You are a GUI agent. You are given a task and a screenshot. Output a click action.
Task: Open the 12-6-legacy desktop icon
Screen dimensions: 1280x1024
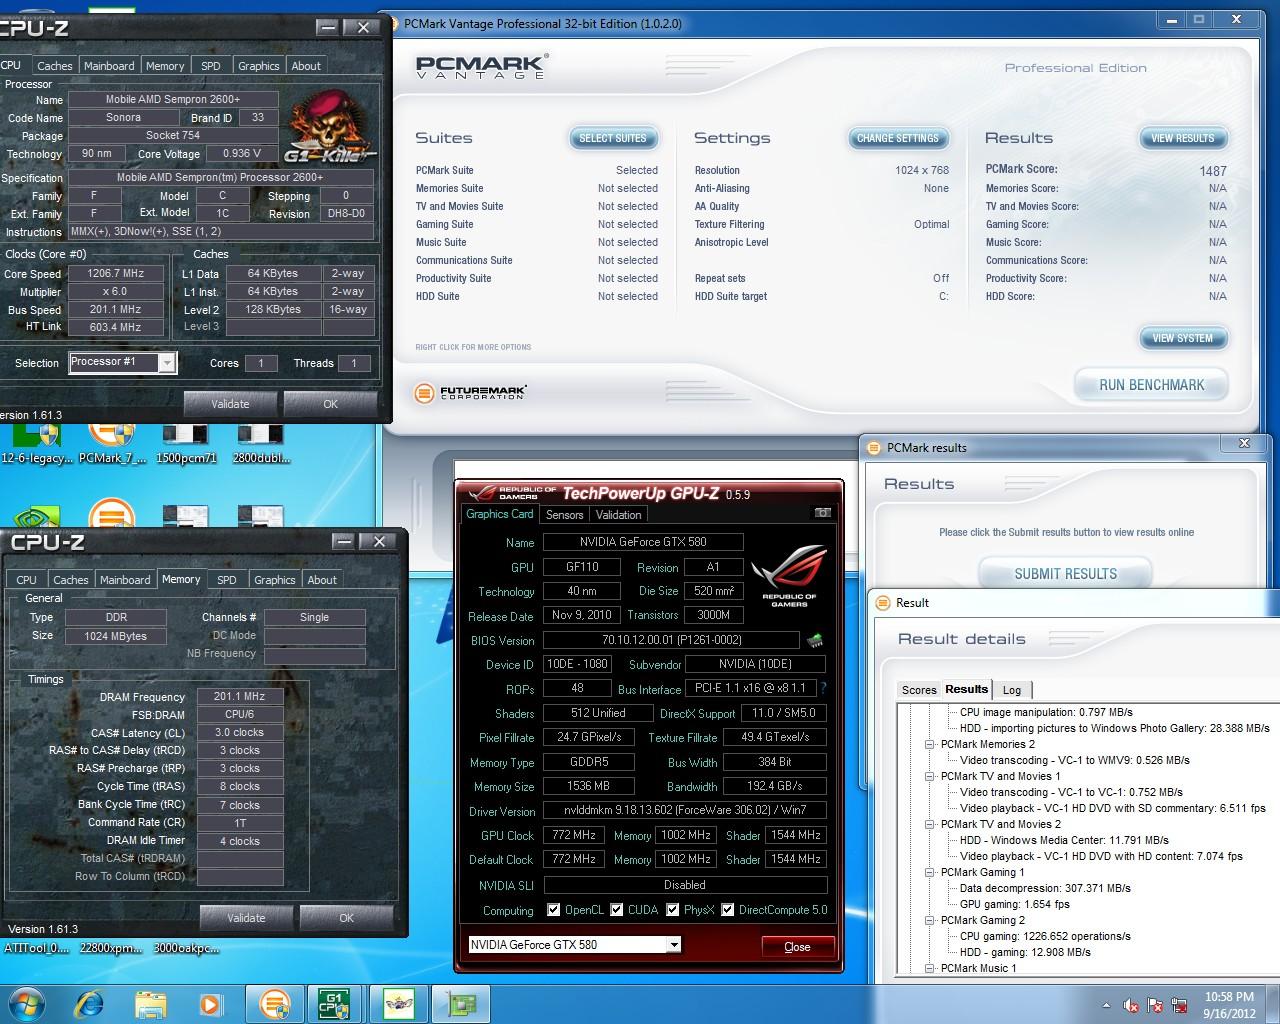tap(37, 444)
